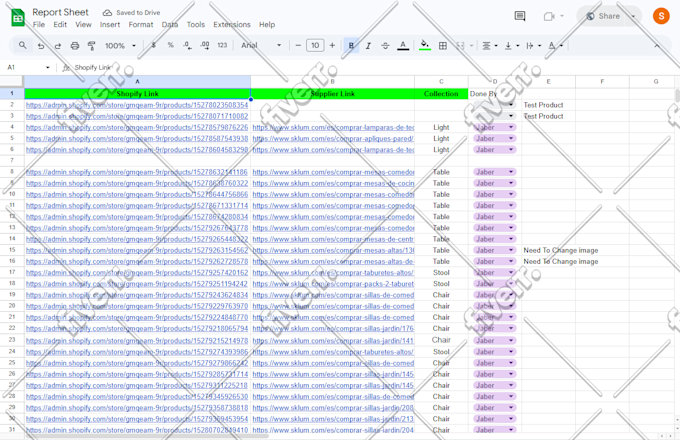Open the View menu
This screenshot has height=440, width=680.
coord(83,25)
